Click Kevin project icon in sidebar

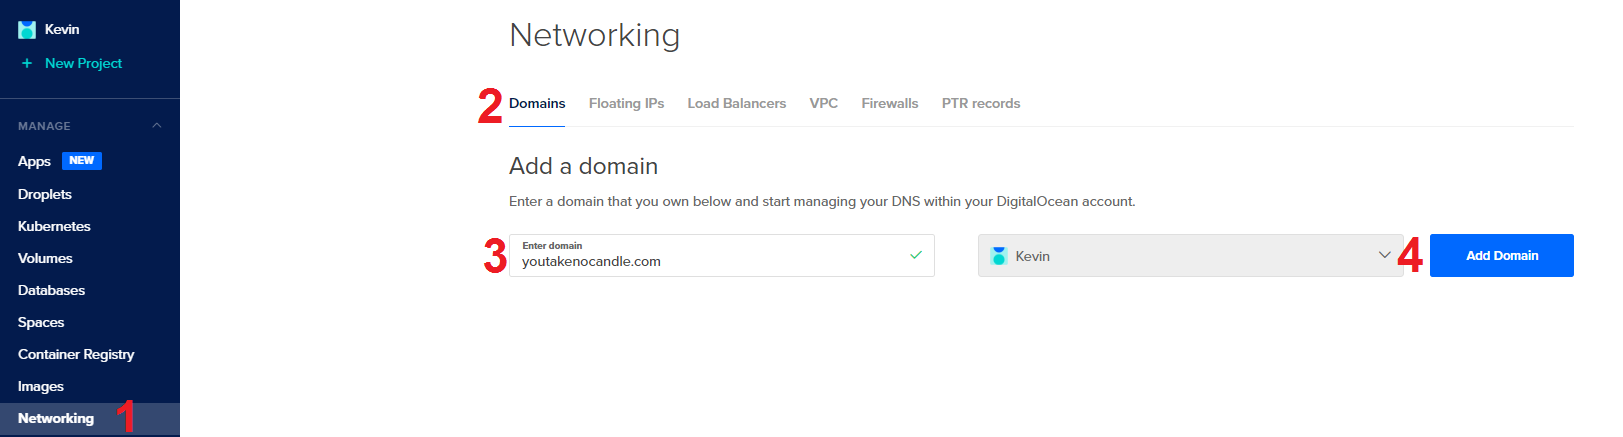27,30
